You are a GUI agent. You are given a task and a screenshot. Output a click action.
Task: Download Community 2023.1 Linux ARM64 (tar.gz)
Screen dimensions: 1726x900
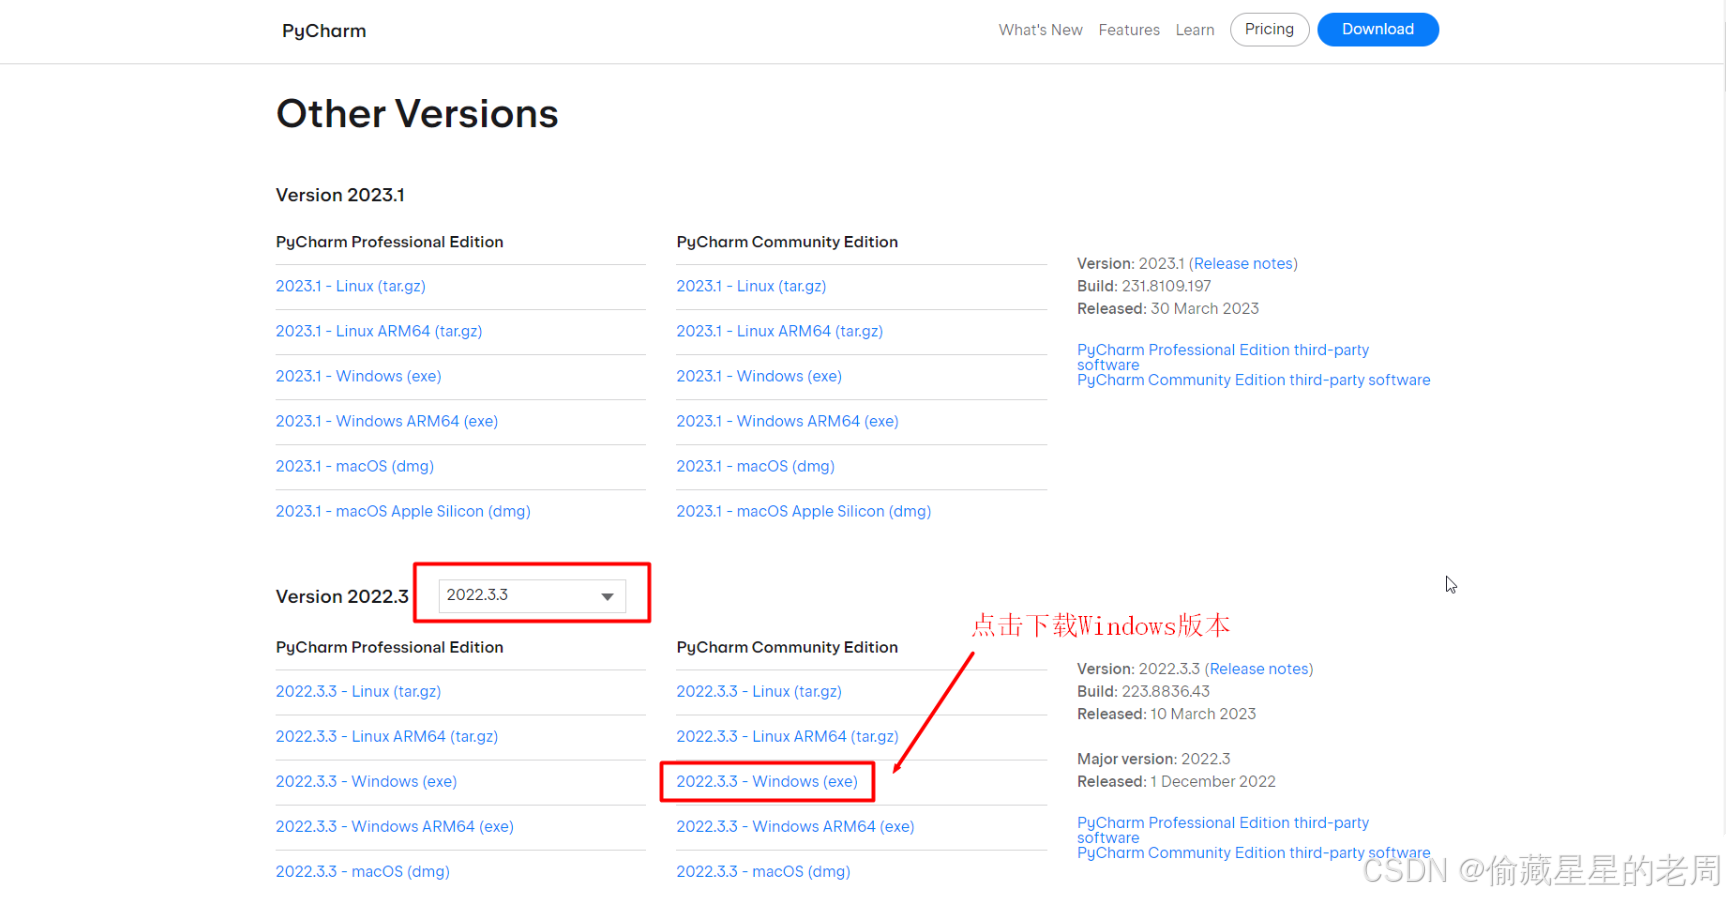click(780, 331)
